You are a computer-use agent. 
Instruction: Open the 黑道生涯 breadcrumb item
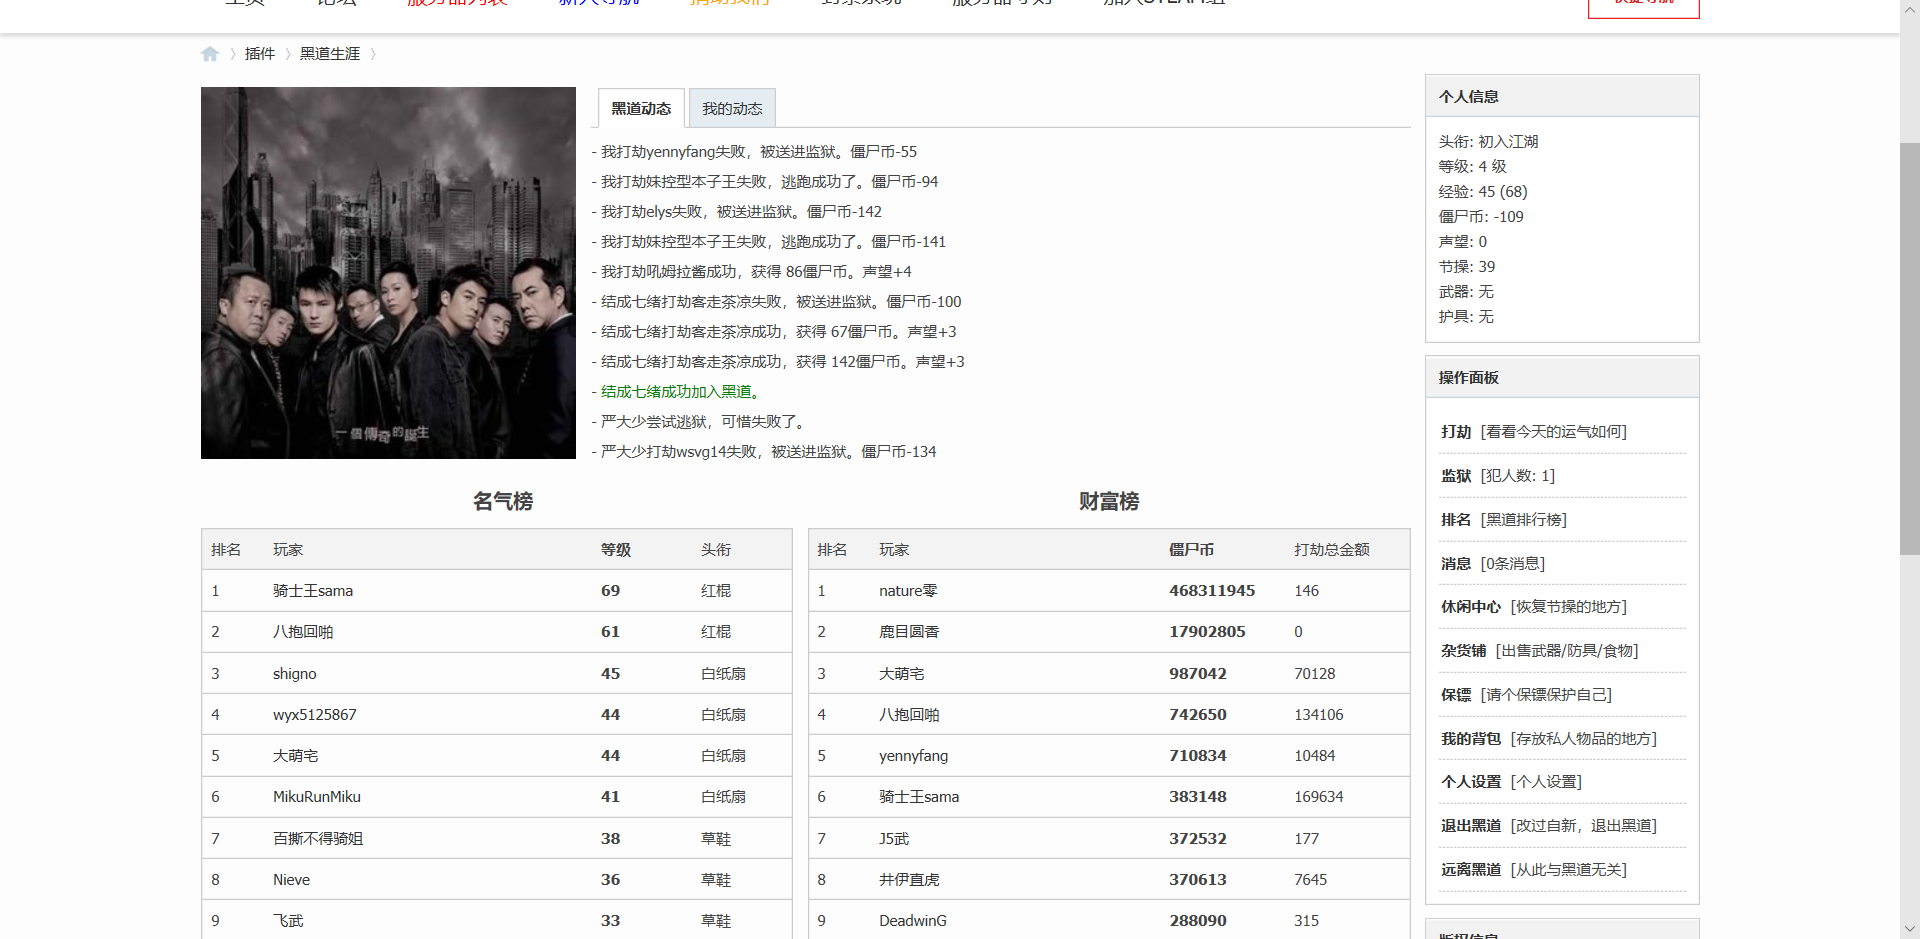tap(330, 53)
